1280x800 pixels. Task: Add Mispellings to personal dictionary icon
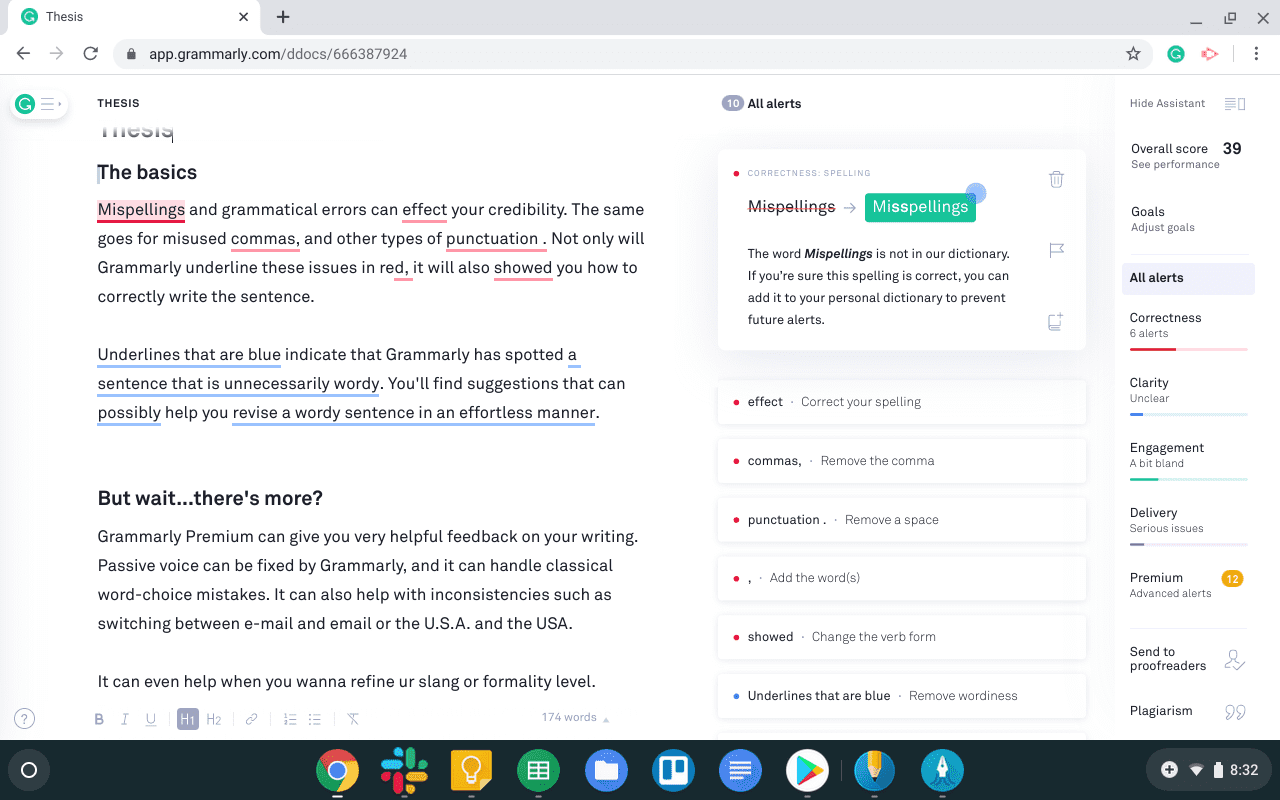[1055, 321]
